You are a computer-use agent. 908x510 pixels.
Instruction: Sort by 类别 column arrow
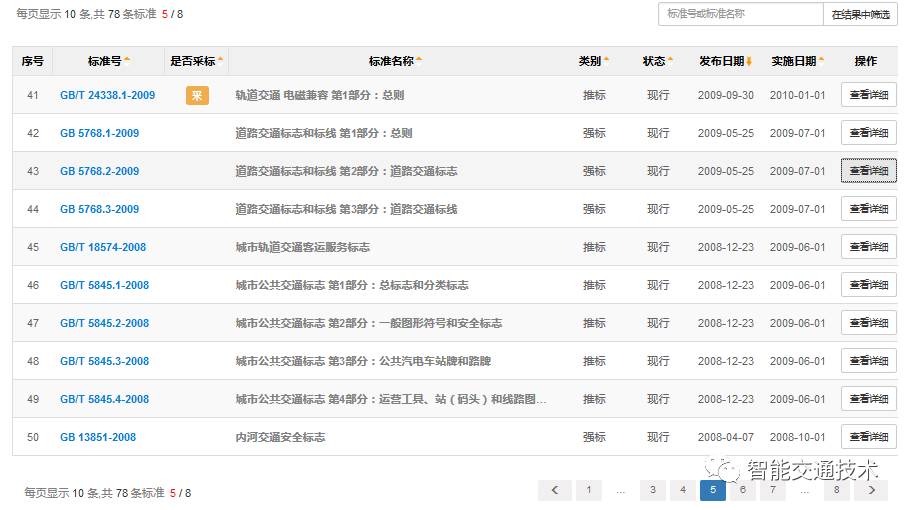click(x=606, y=60)
